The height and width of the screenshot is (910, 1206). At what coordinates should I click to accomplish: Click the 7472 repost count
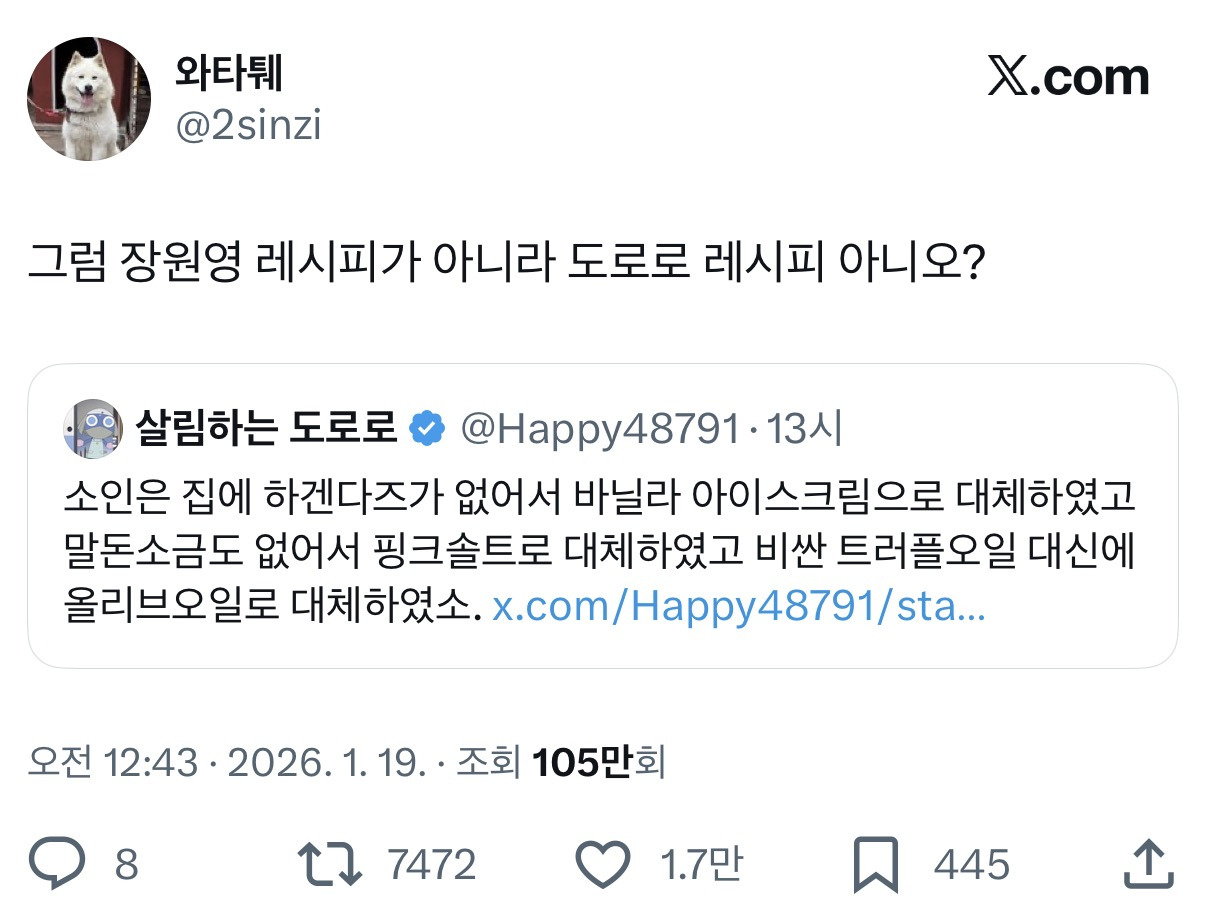coord(431,864)
